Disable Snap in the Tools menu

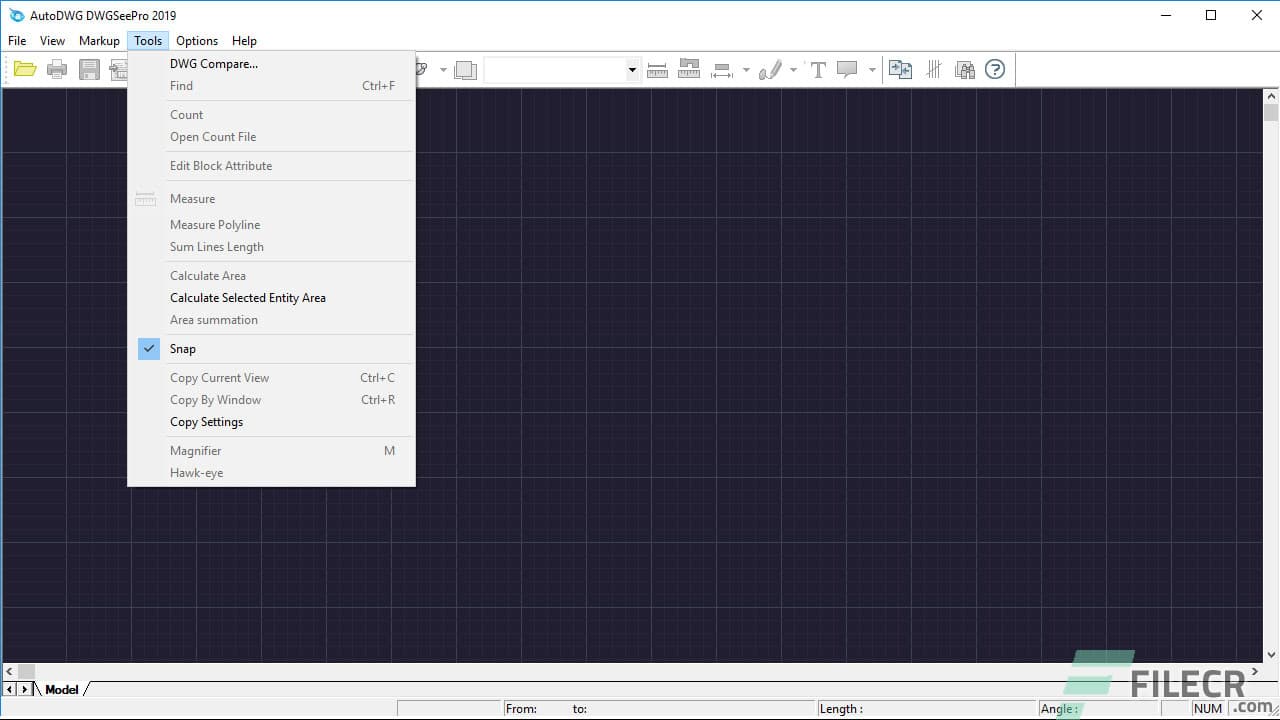[x=183, y=348]
